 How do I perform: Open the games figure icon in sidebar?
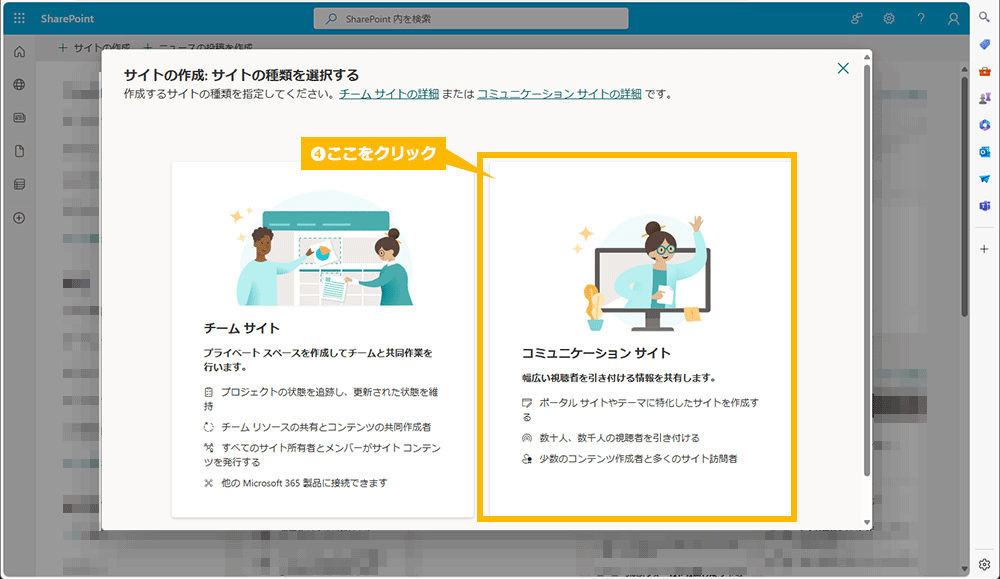(985, 98)
